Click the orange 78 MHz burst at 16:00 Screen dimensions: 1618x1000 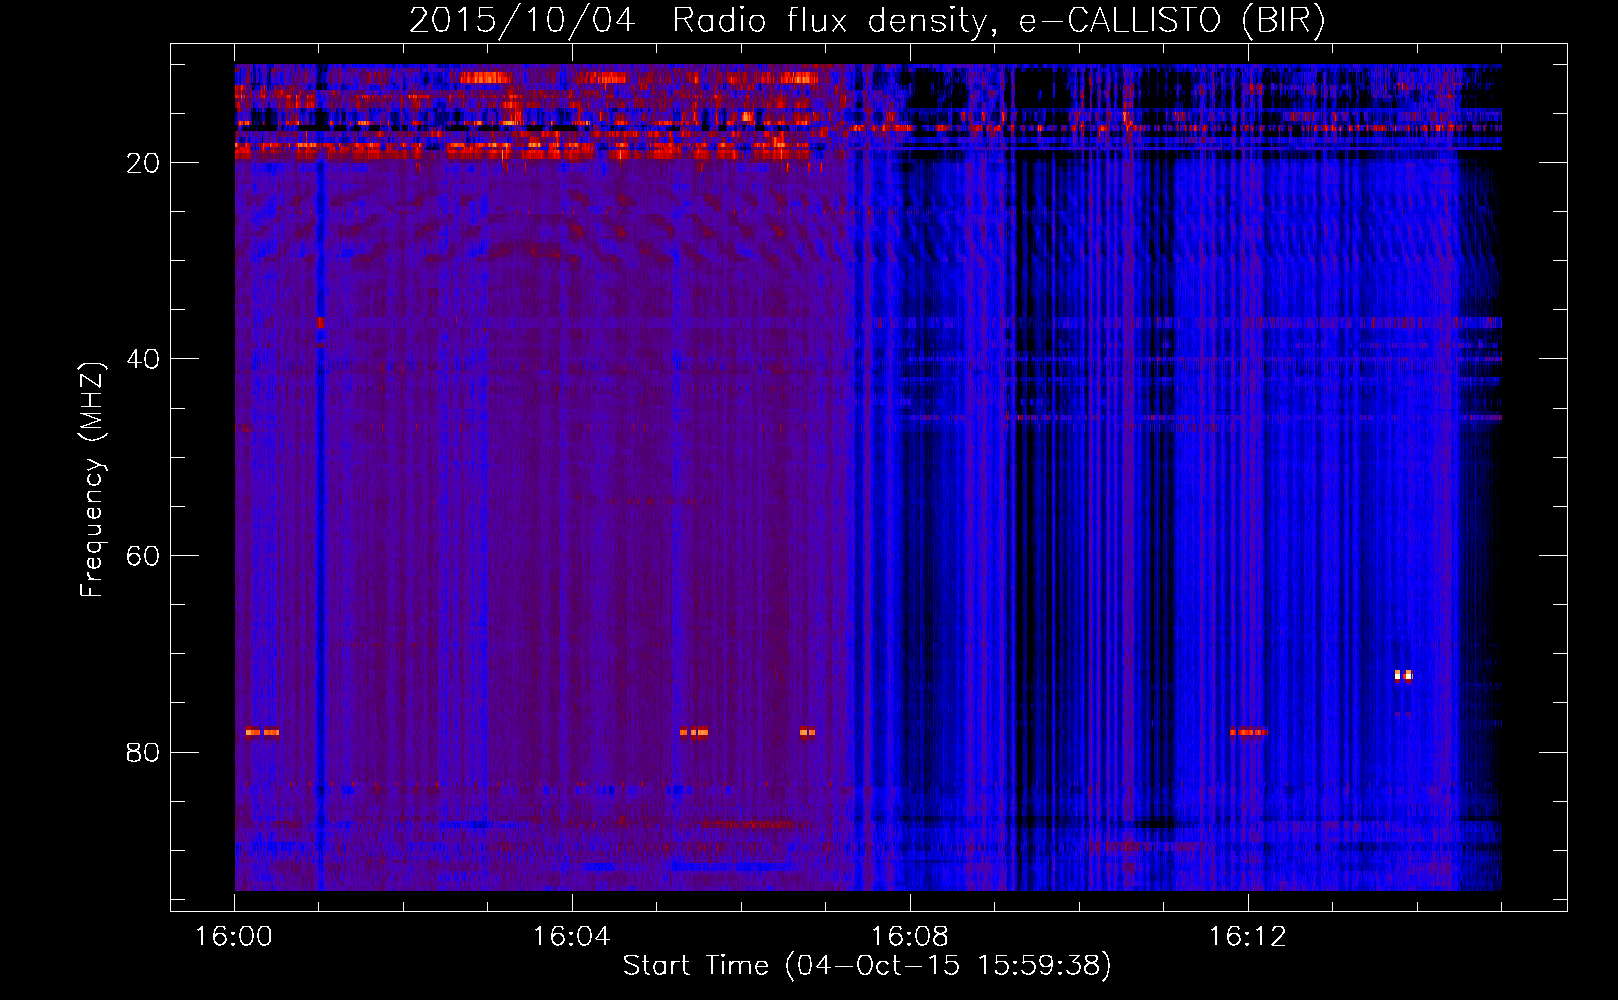pos(262,732)
